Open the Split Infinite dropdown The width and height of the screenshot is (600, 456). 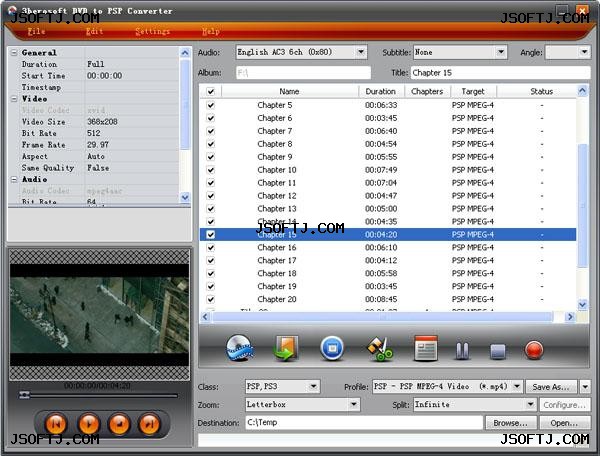point(530,404)
